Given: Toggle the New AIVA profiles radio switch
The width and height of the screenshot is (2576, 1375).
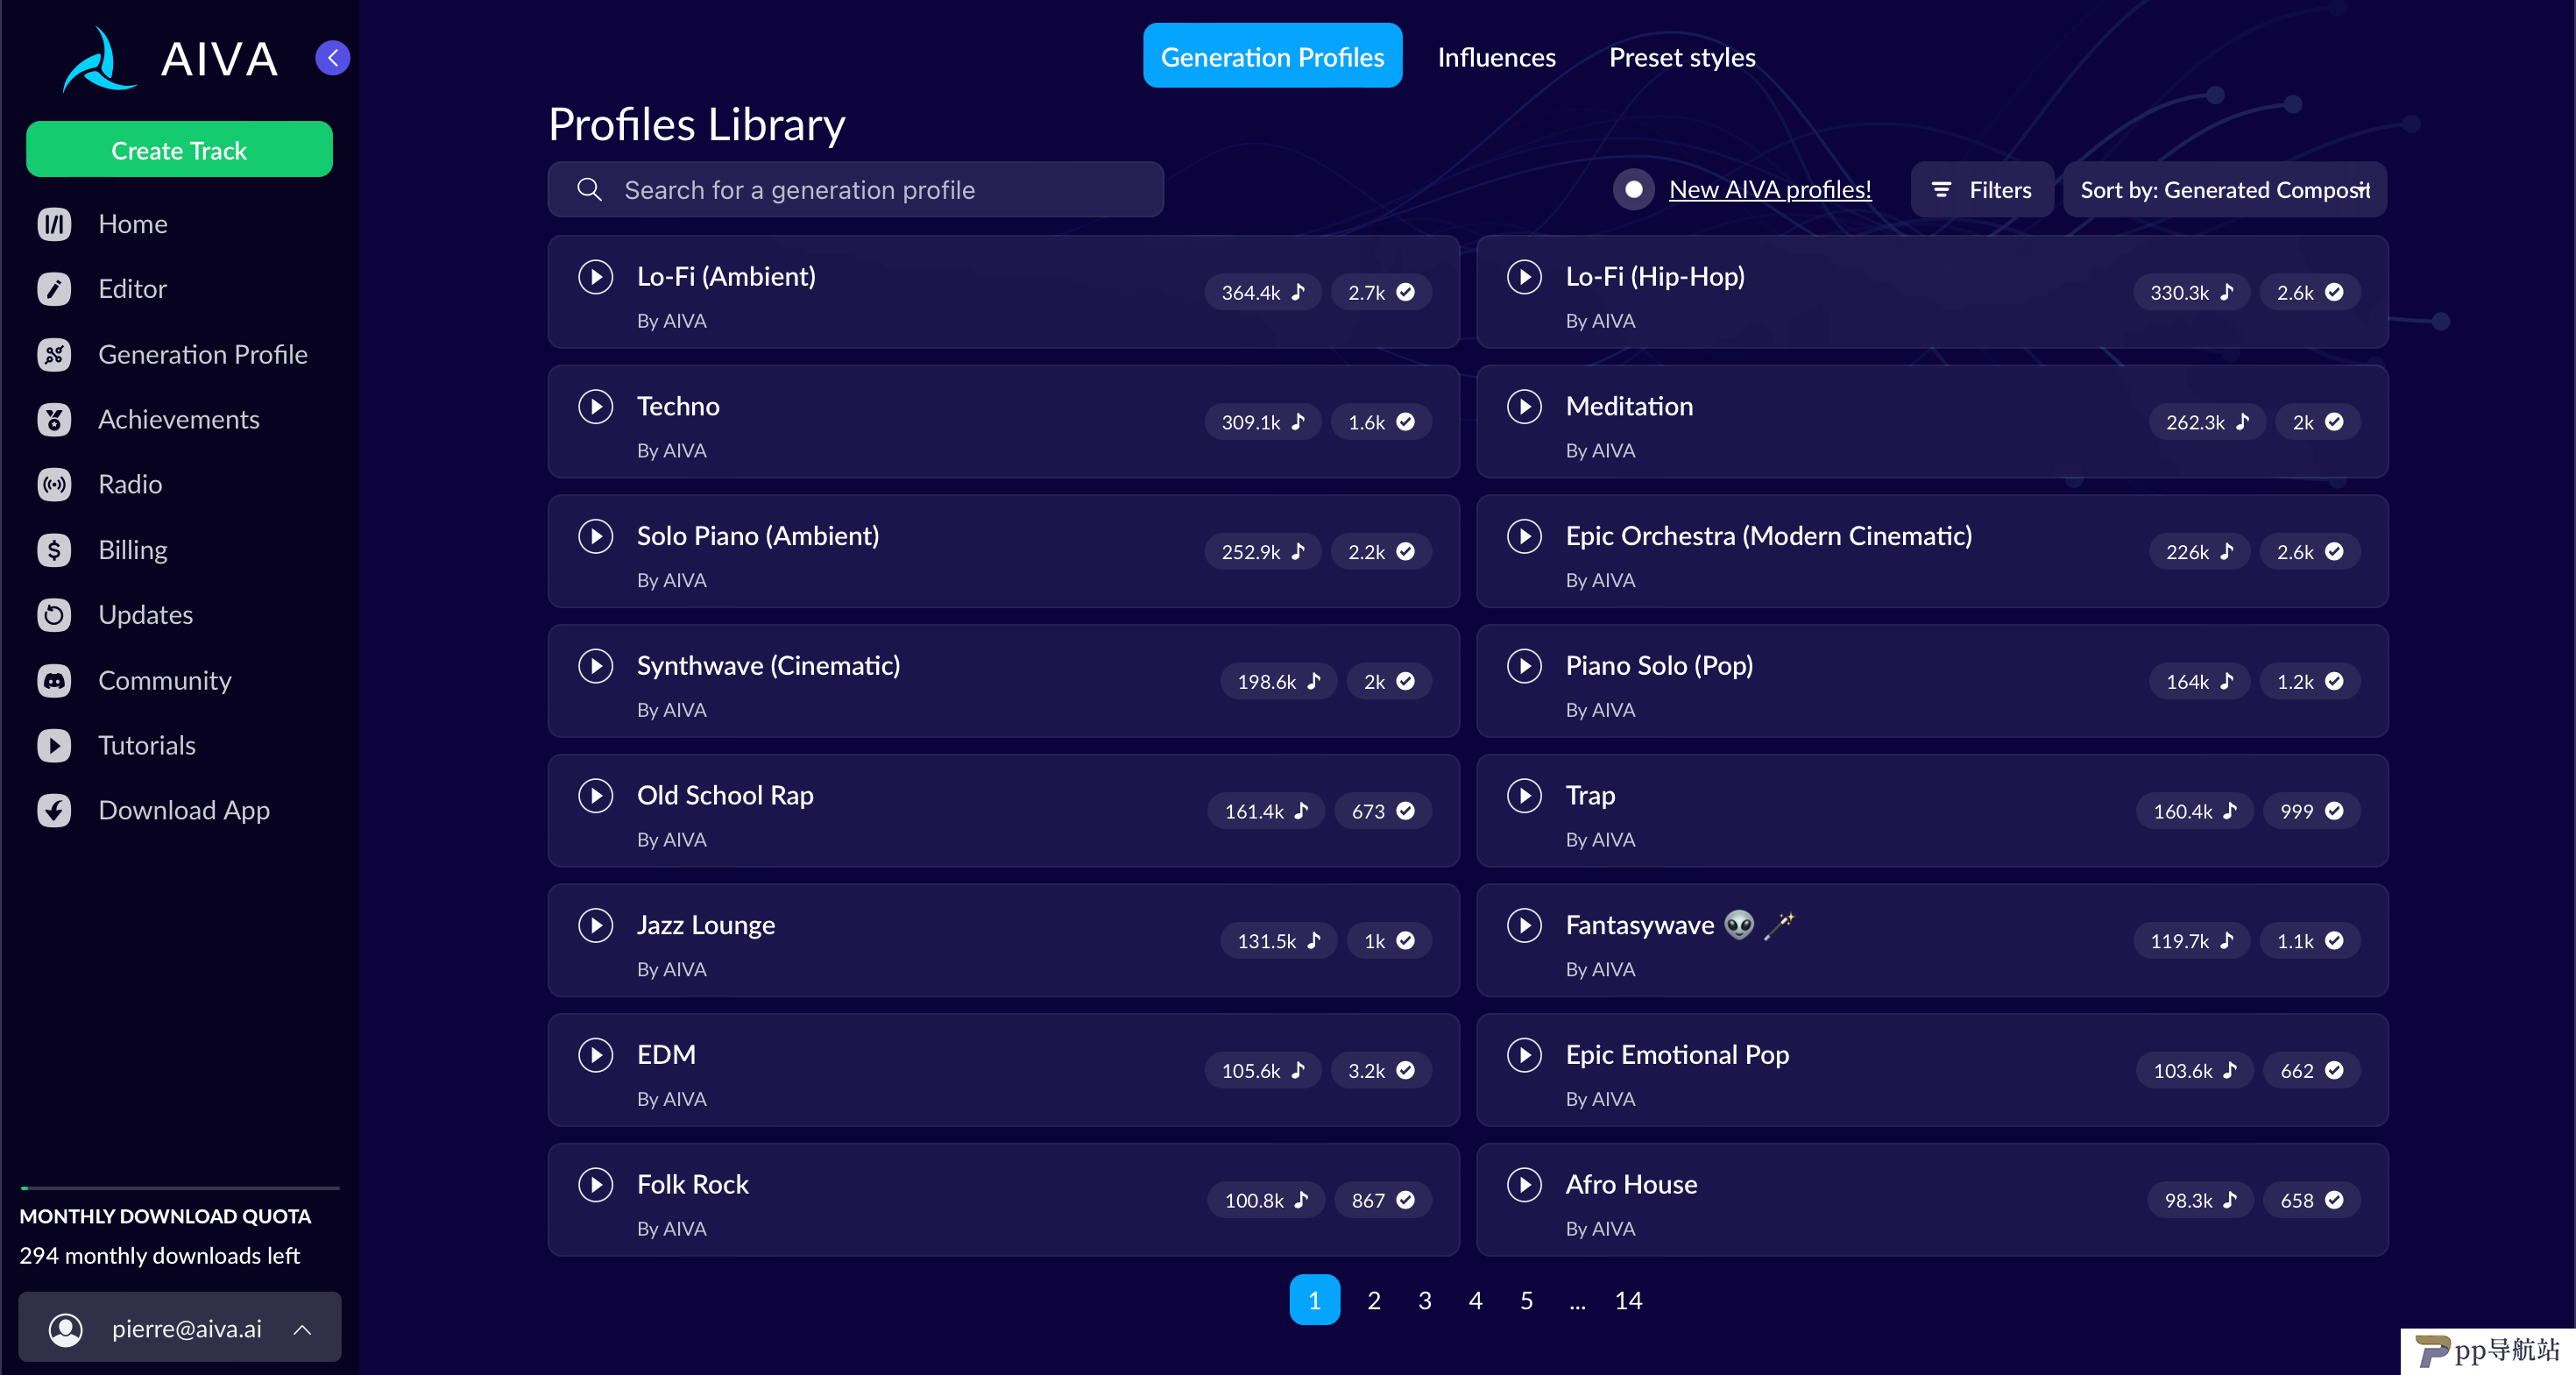Looking at the screenshot, I should (x=1633, y=189).
